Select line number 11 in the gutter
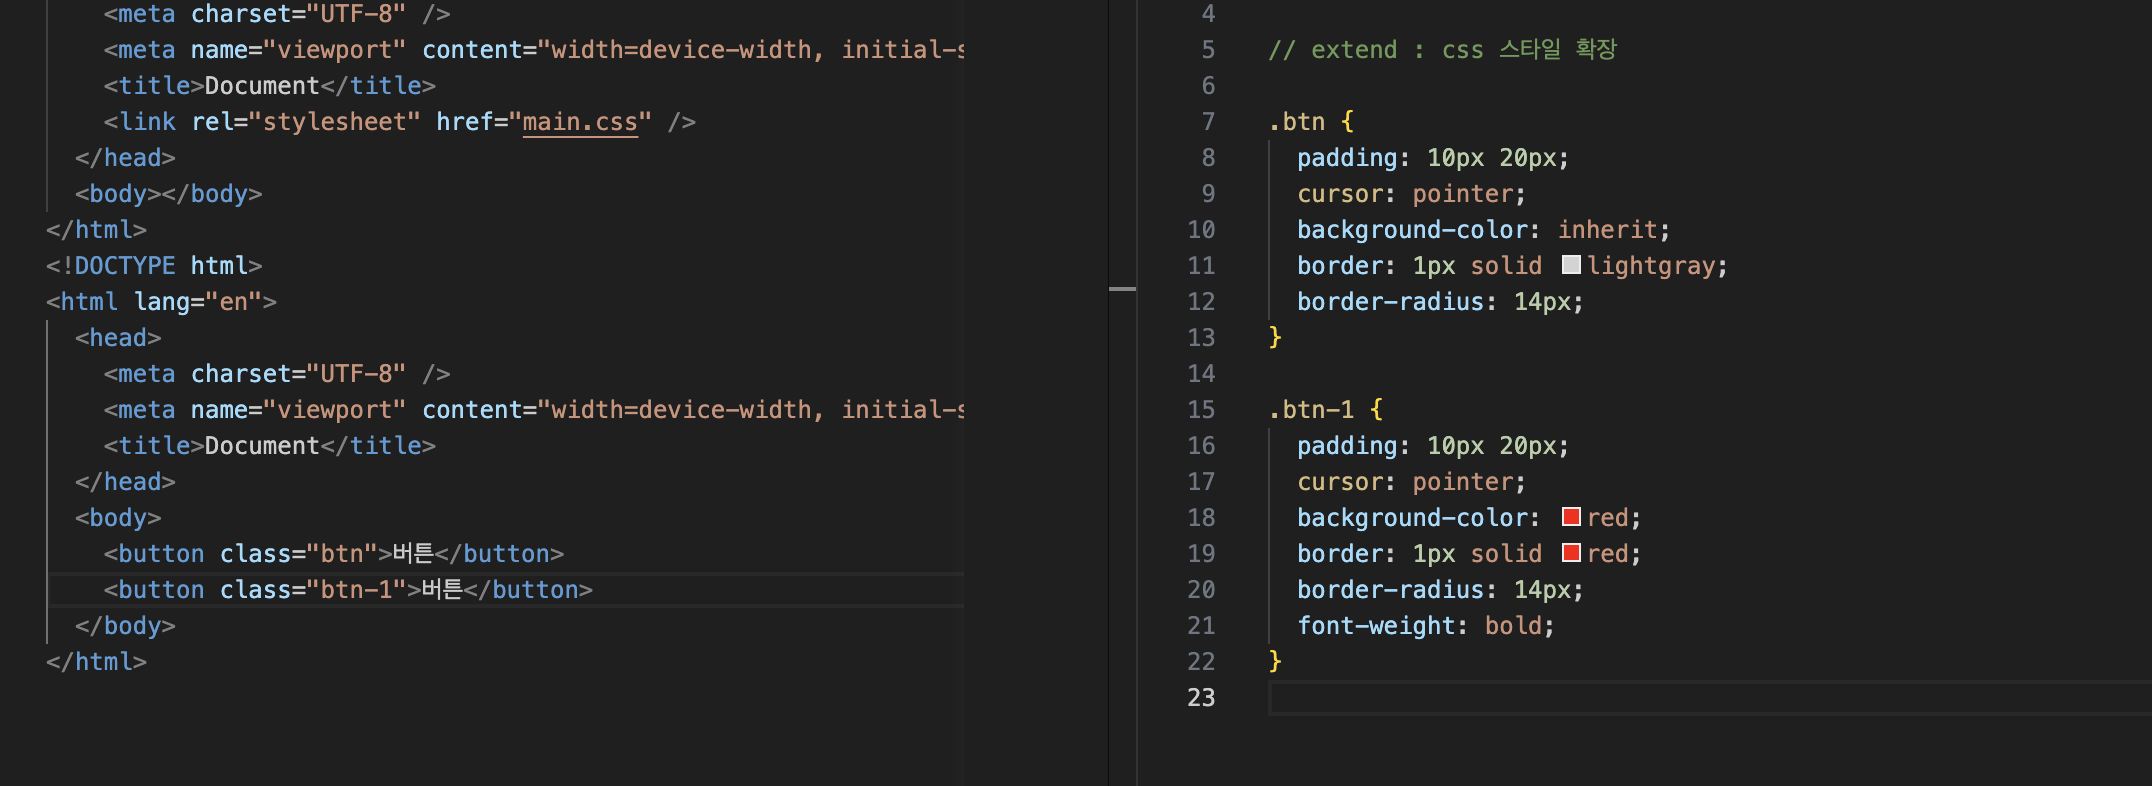 [1201, 266]
